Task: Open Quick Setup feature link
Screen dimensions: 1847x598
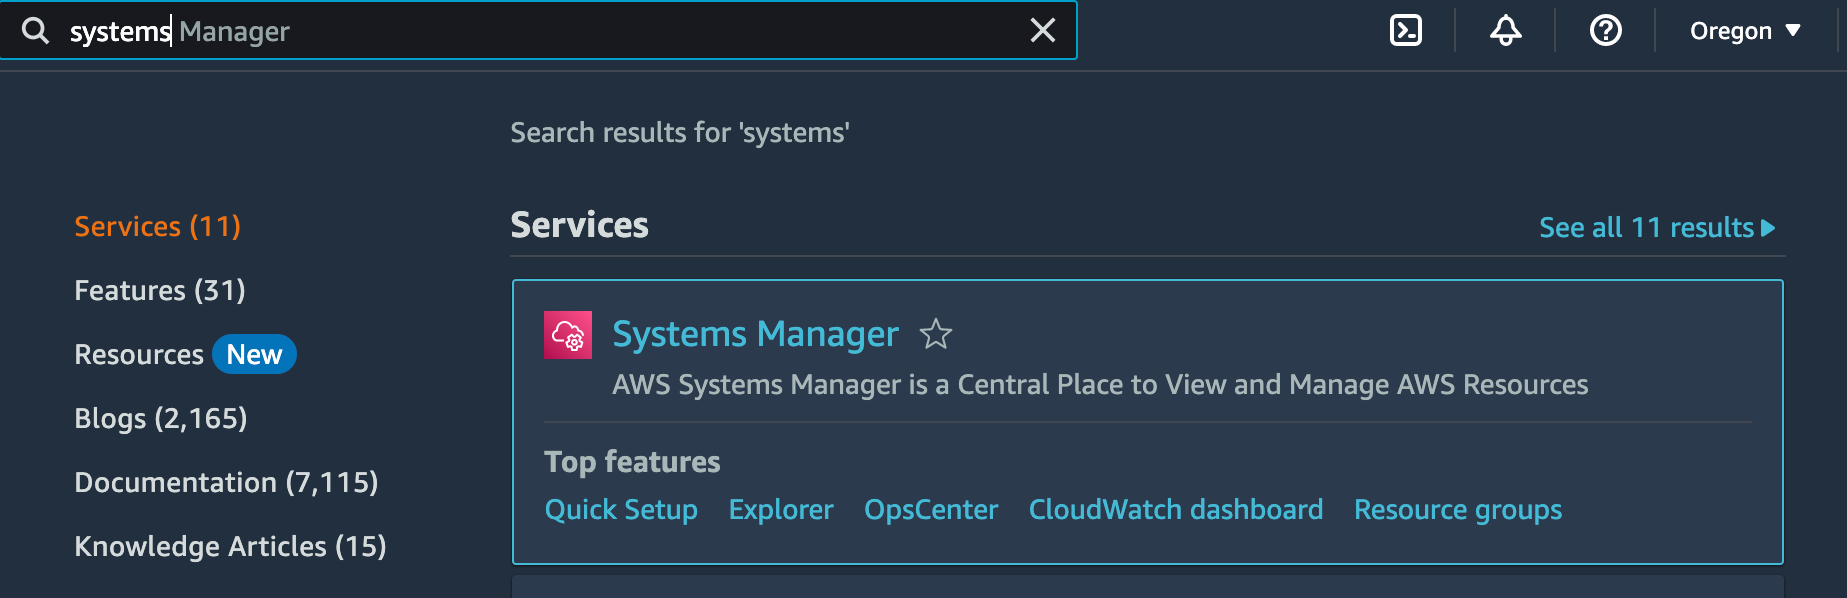Action: tap(621, 510)
